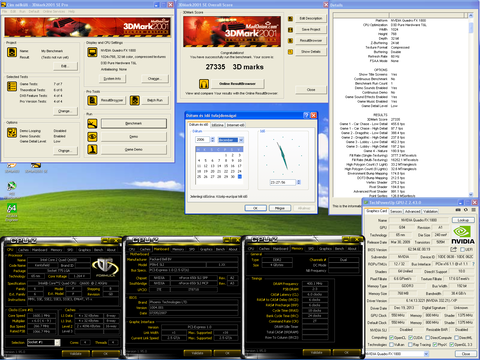The width and height of the screenshot is (480, 360).
Task: Click GPU-Z screenshot camera icon
Action: click(x=458, y=210)
